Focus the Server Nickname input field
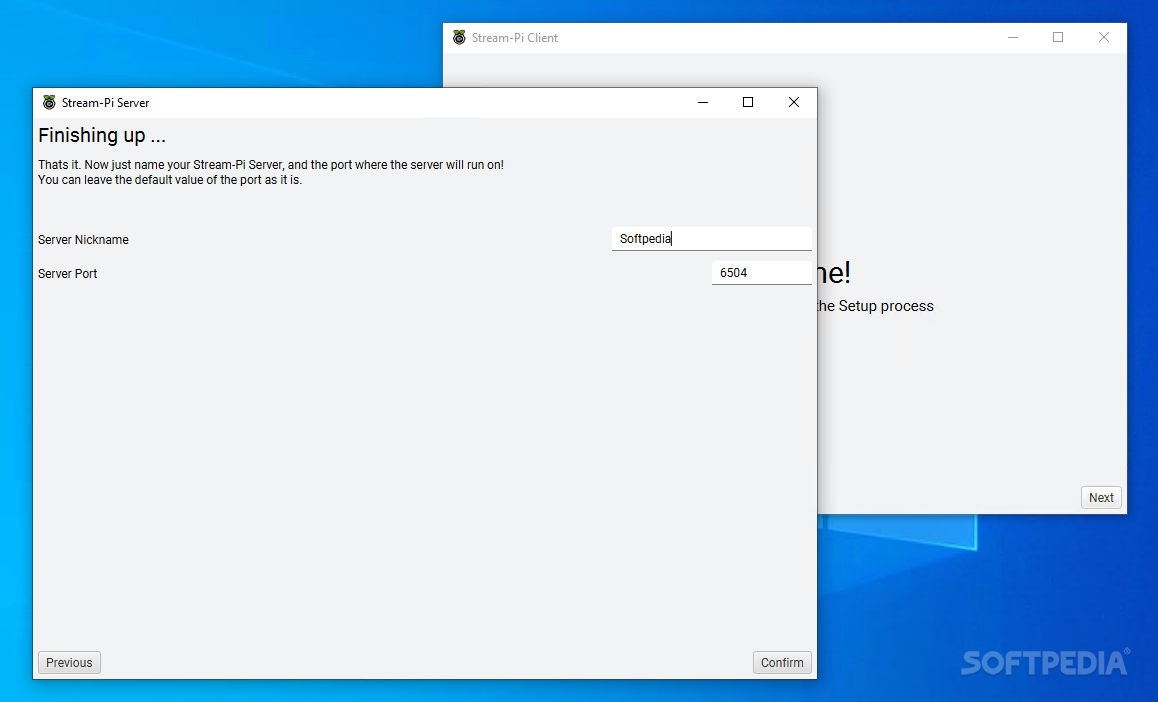Viewport: 1158px width, 702px height. pos(711,238)
